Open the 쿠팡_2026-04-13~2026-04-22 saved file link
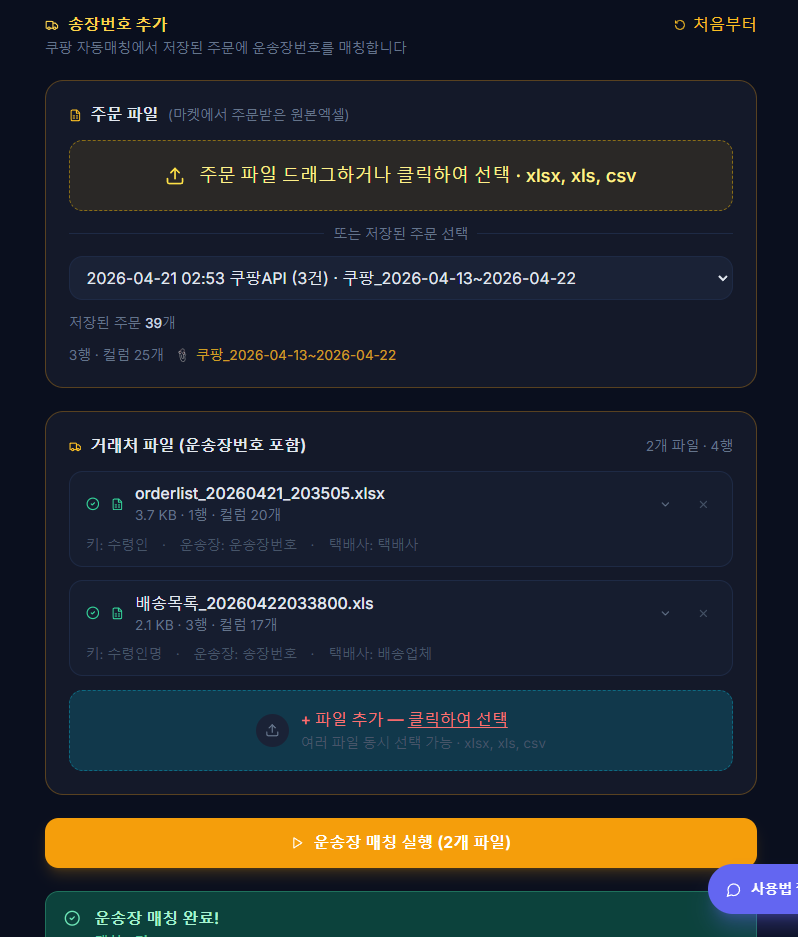 click(x=296, y=355)
